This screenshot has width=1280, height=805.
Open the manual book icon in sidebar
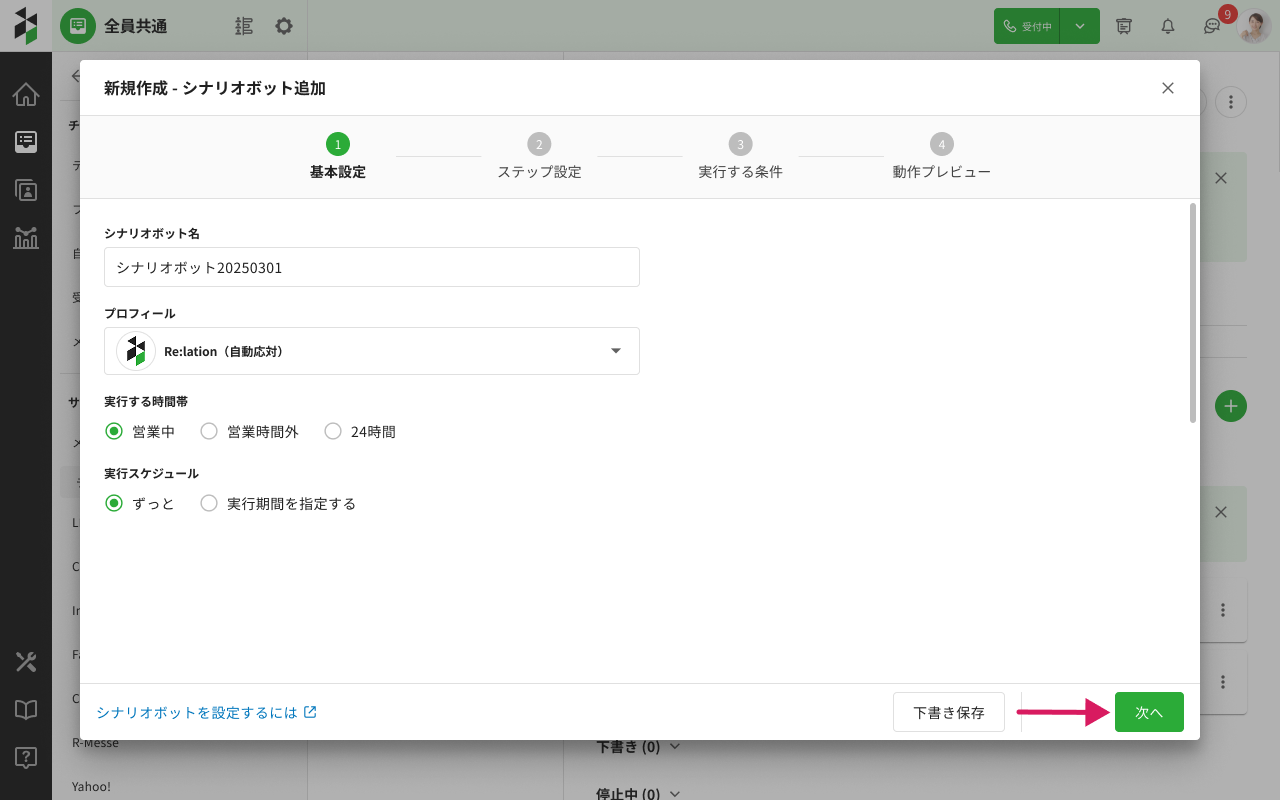coord(26,710)
